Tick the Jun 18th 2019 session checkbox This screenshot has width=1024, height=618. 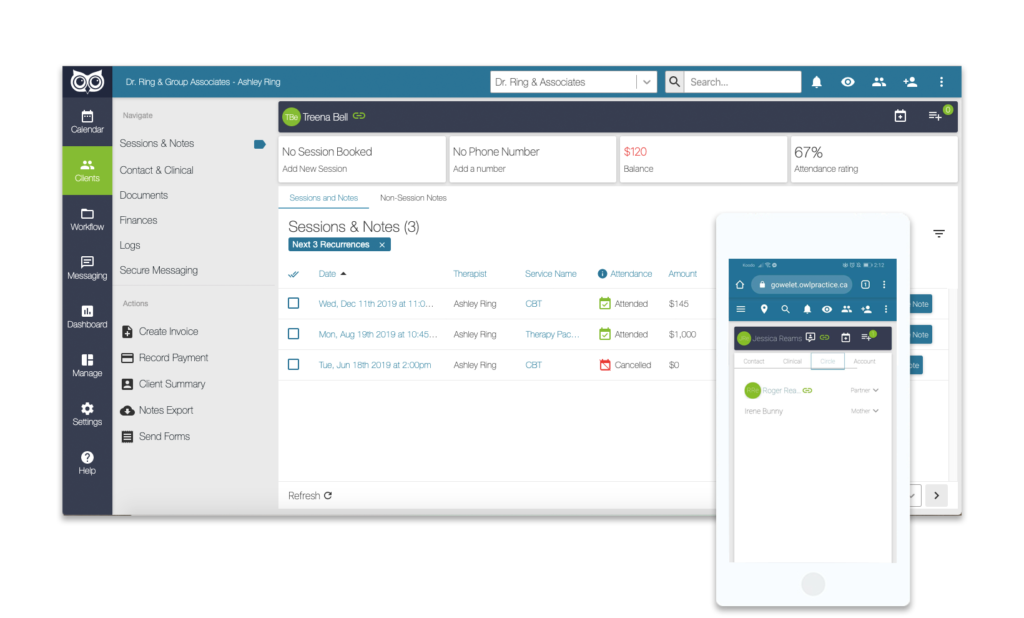point(293,365)
